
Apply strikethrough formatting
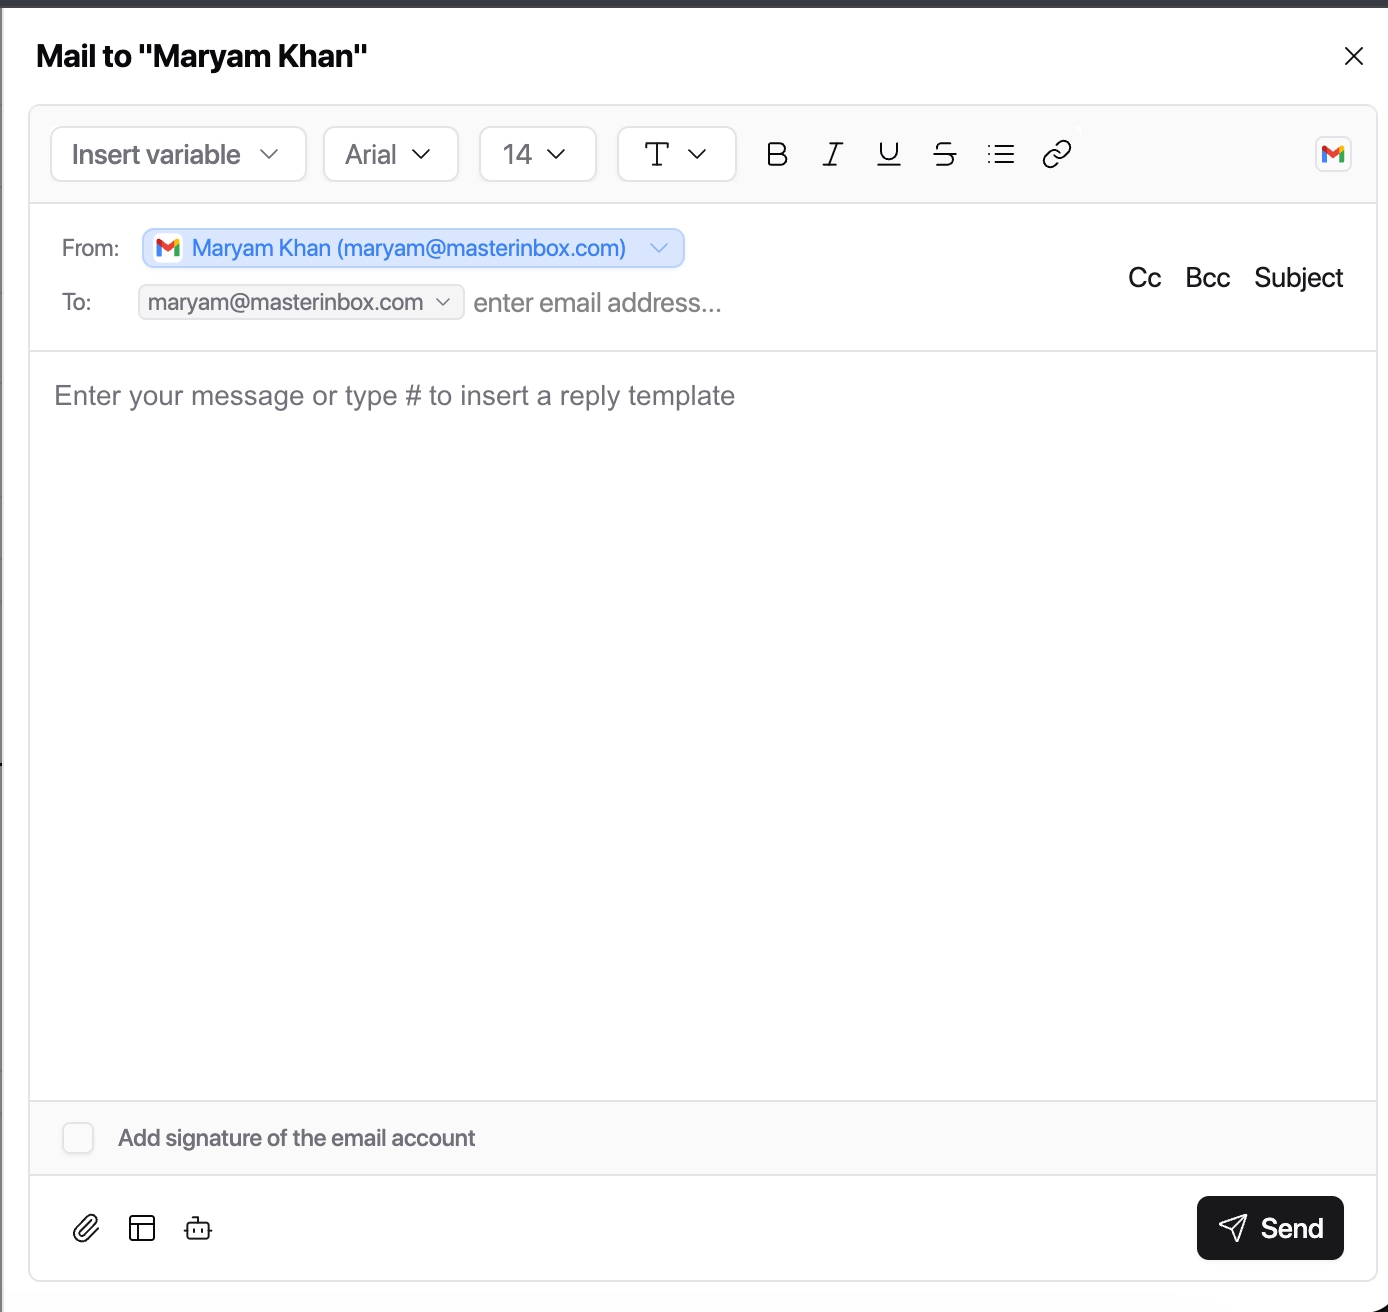point(944,153)
